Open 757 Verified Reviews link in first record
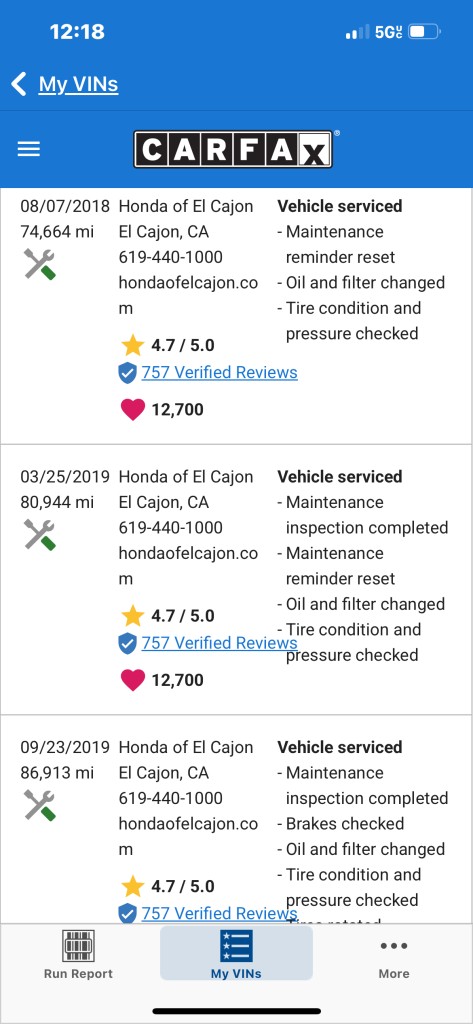Viewport: 473px width, 1024px height. coord(220,372)
